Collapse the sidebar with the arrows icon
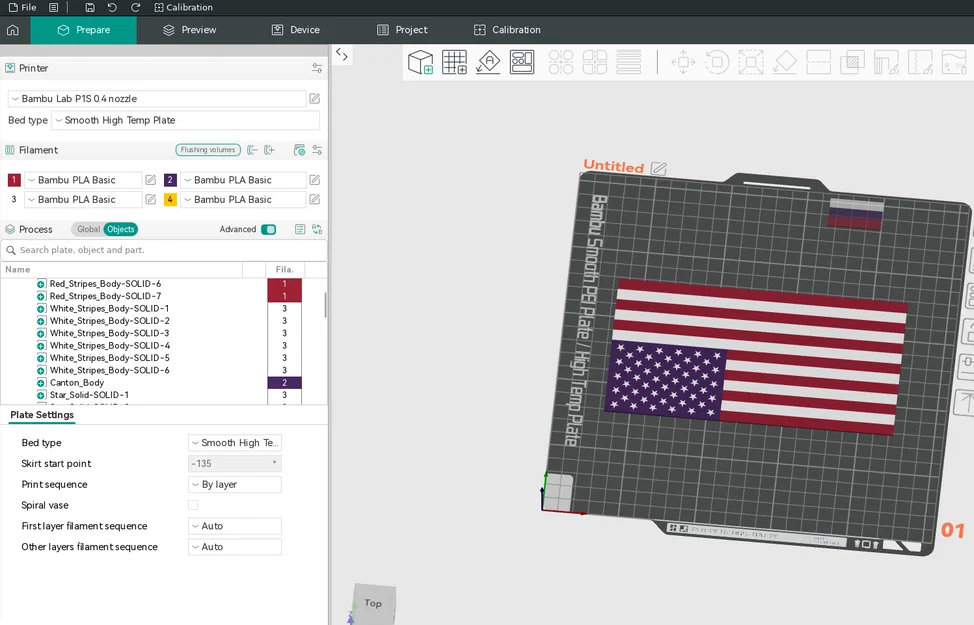This screenshot has width=974, height=625. [x=342, y=54]
